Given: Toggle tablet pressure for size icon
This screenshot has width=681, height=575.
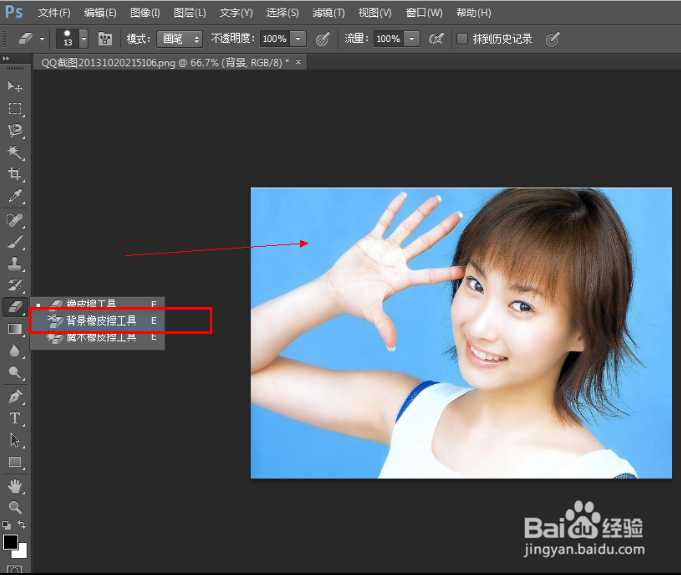Looking at the screenshot, I should tap(552, 39).
